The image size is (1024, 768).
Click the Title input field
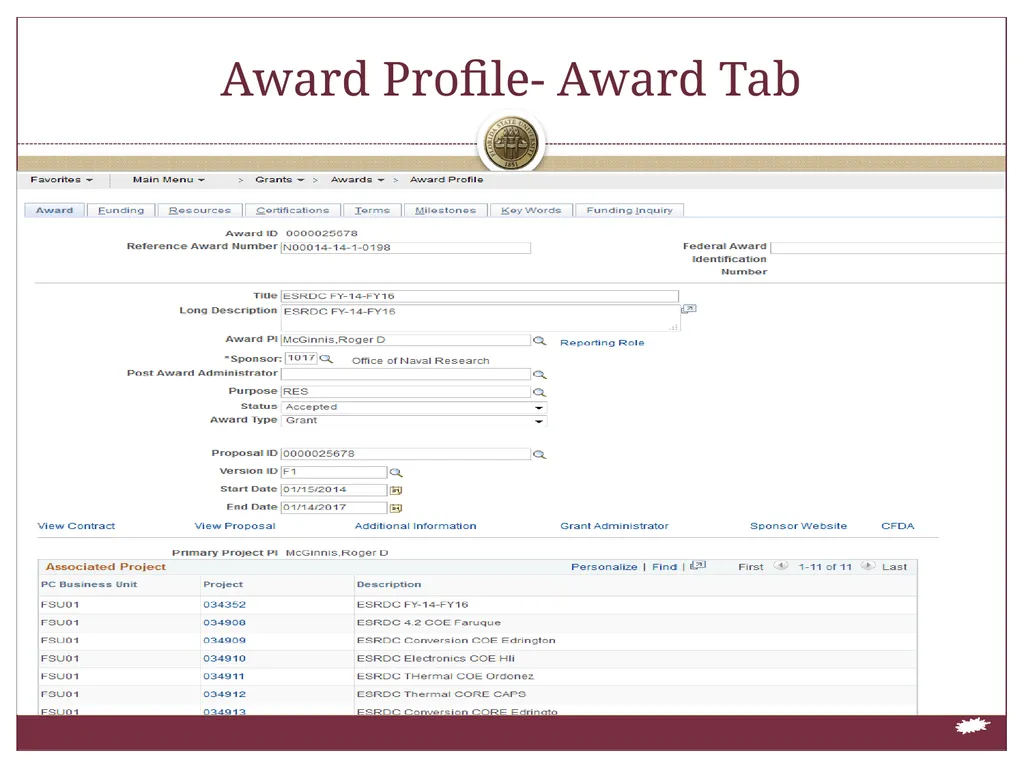[479, 296]
